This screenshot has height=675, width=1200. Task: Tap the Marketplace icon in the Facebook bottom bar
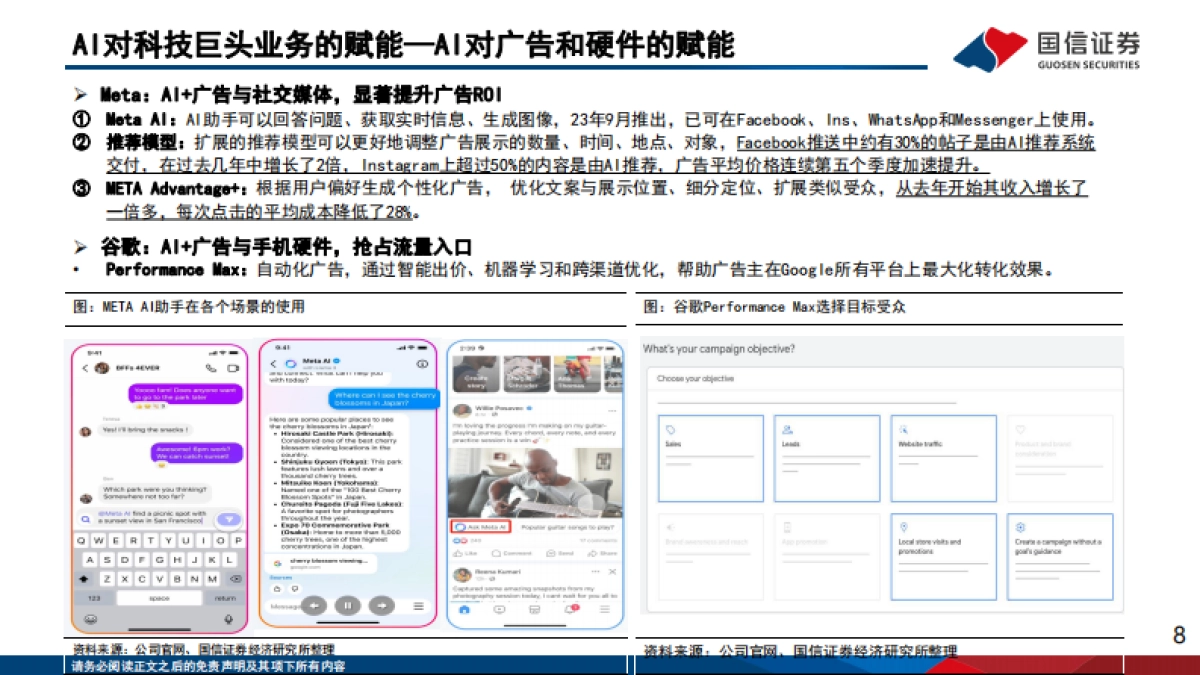point(535,608)
